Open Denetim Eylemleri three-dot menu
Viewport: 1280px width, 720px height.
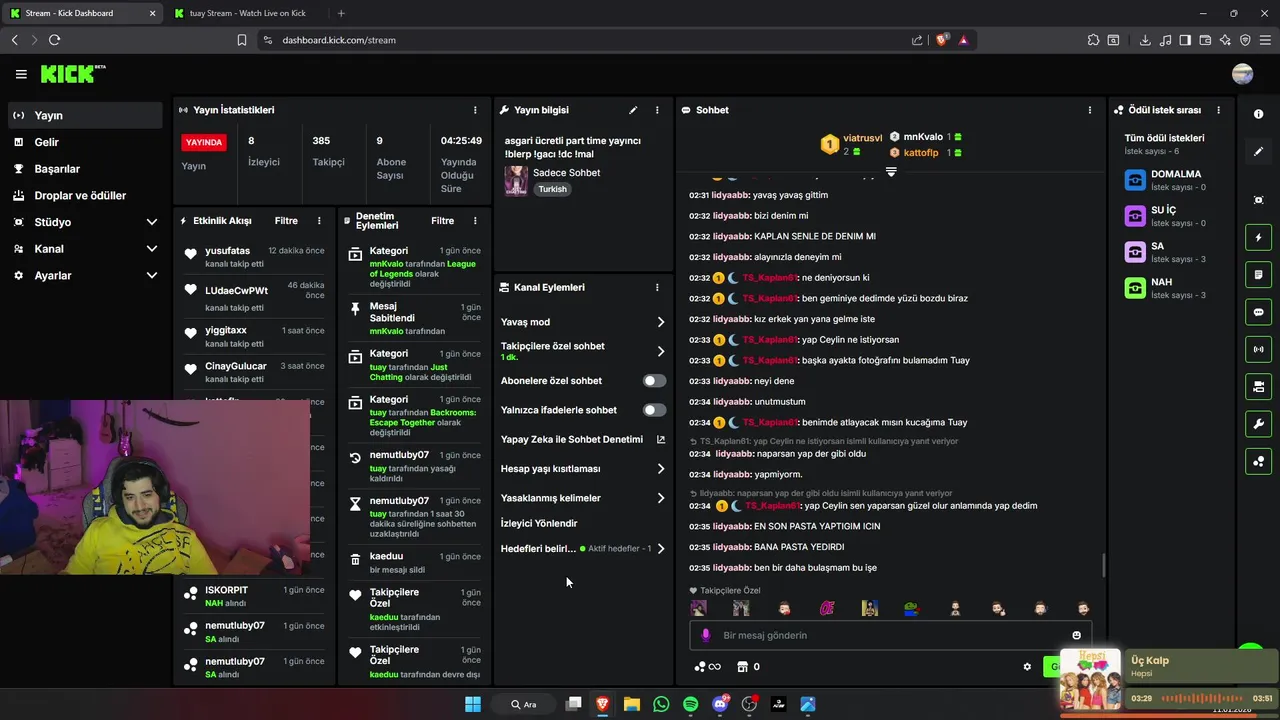(475, 221)
